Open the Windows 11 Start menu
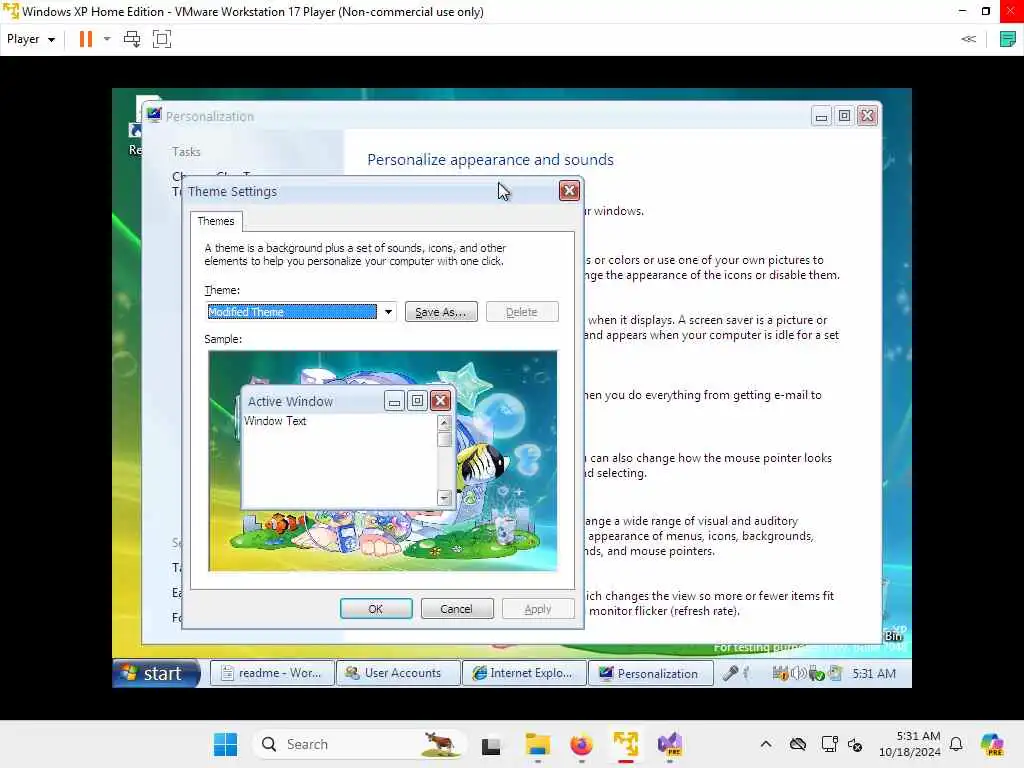 pos(226,744)
